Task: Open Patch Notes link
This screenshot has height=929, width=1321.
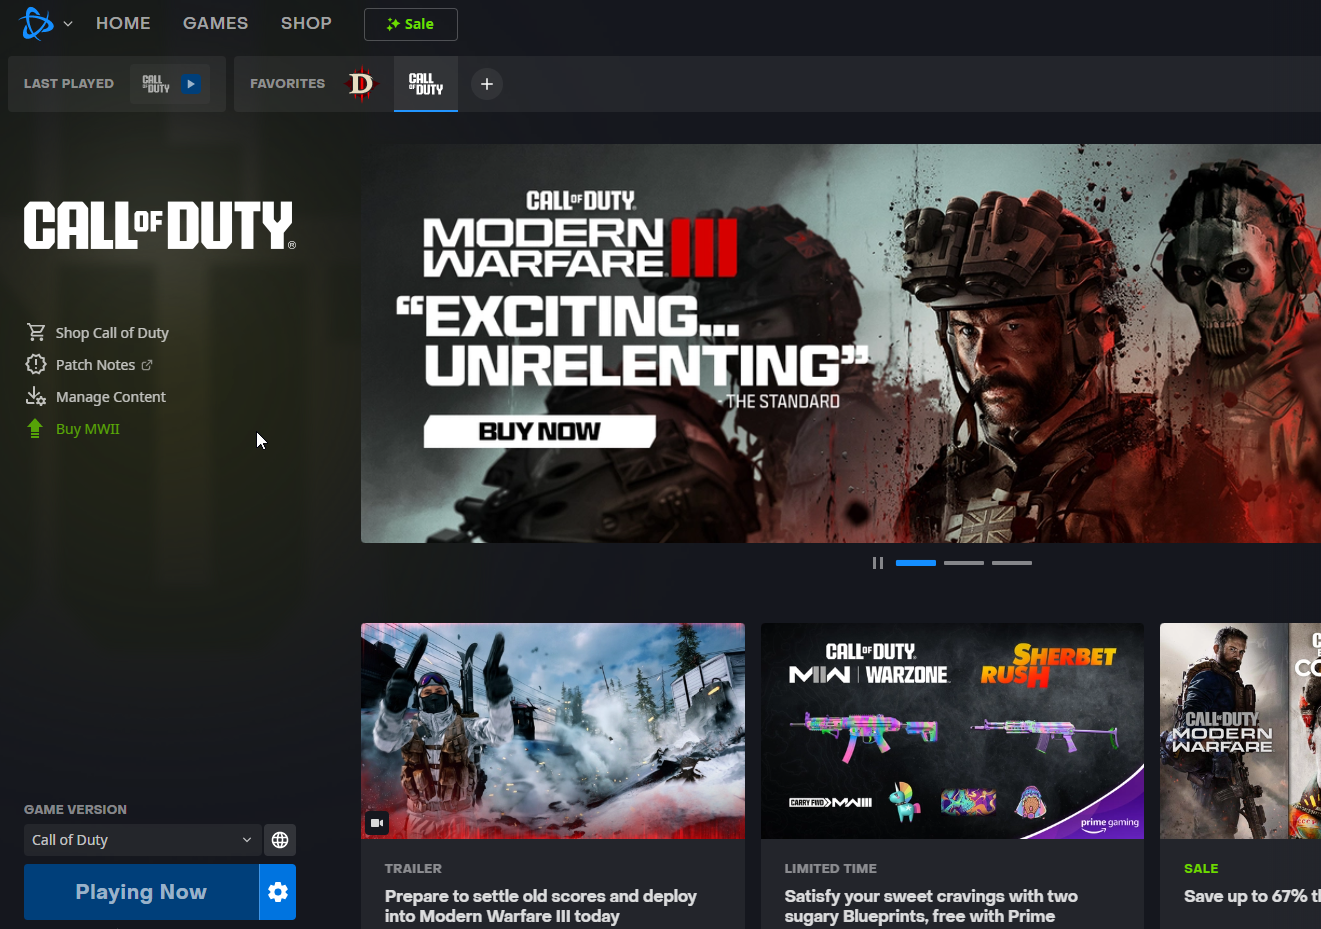Action: (x=95, y=365)
